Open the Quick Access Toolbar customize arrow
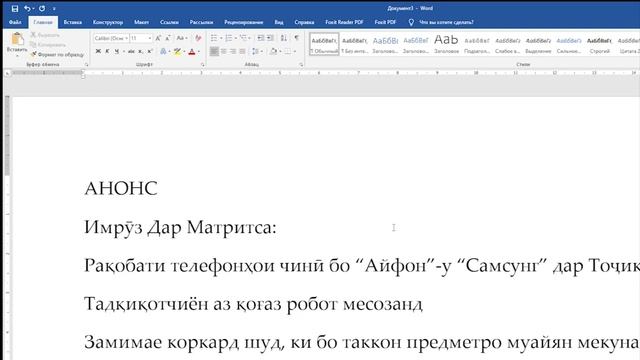Screen dimensions: 640x360 [54, 9]
